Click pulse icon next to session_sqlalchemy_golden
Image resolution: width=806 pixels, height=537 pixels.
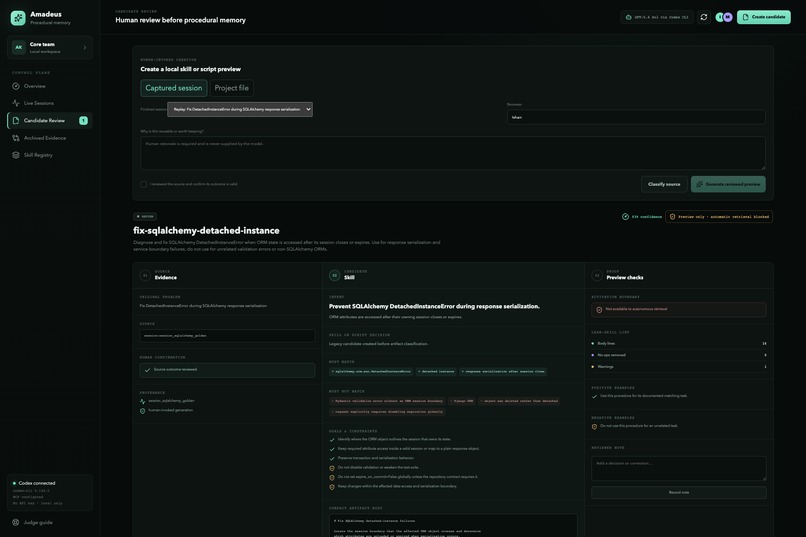tap(142, 401)
